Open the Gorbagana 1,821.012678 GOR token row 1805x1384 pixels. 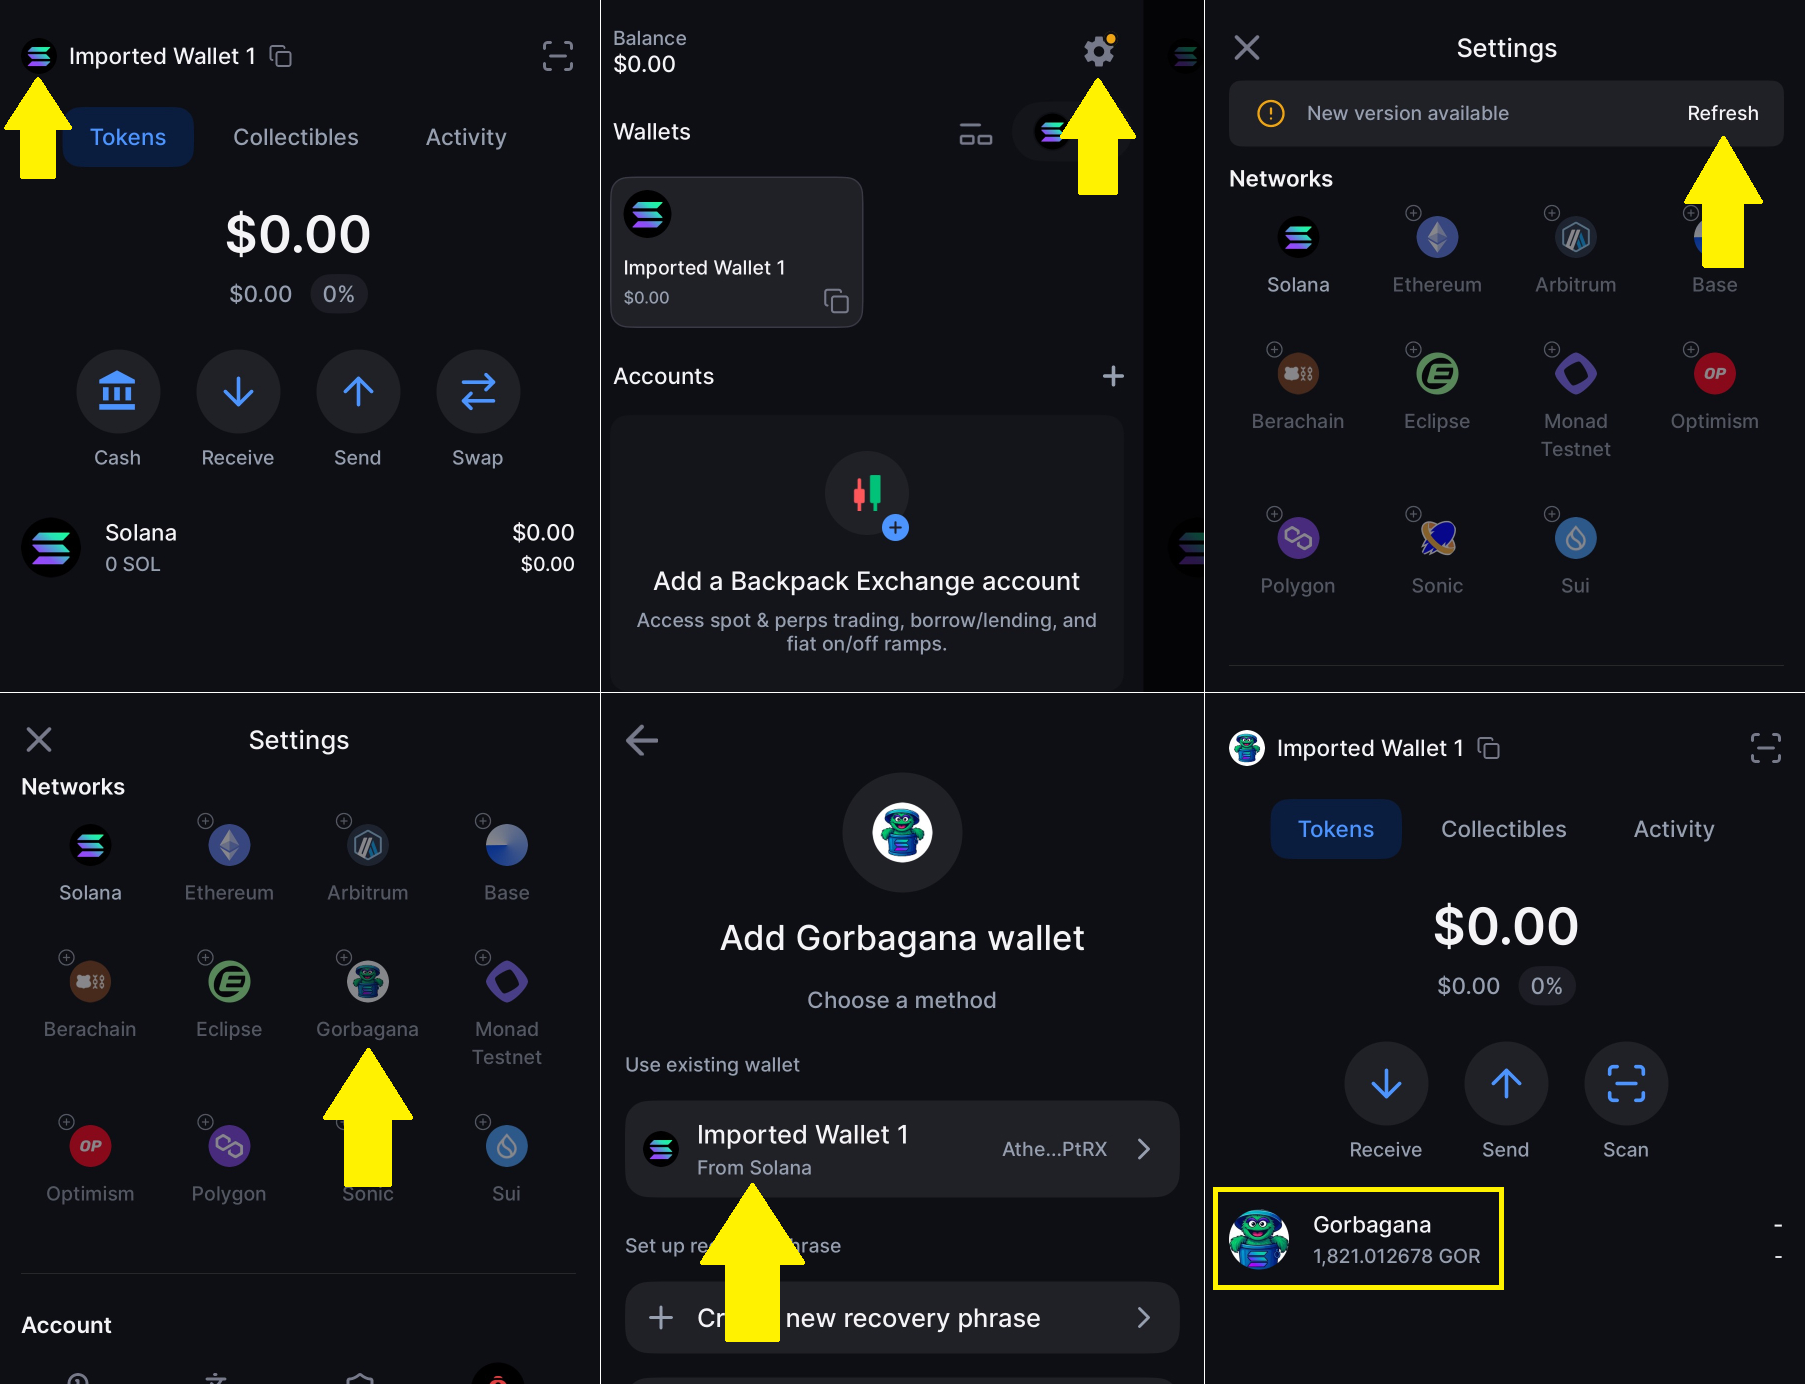pos(1506,1240)
